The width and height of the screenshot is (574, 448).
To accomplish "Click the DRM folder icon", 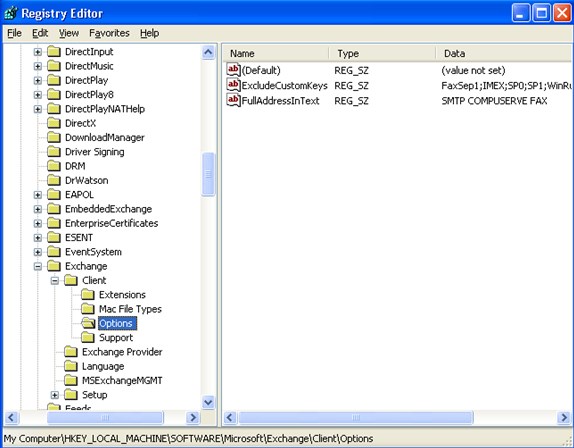I will click(x=54, y=166).
